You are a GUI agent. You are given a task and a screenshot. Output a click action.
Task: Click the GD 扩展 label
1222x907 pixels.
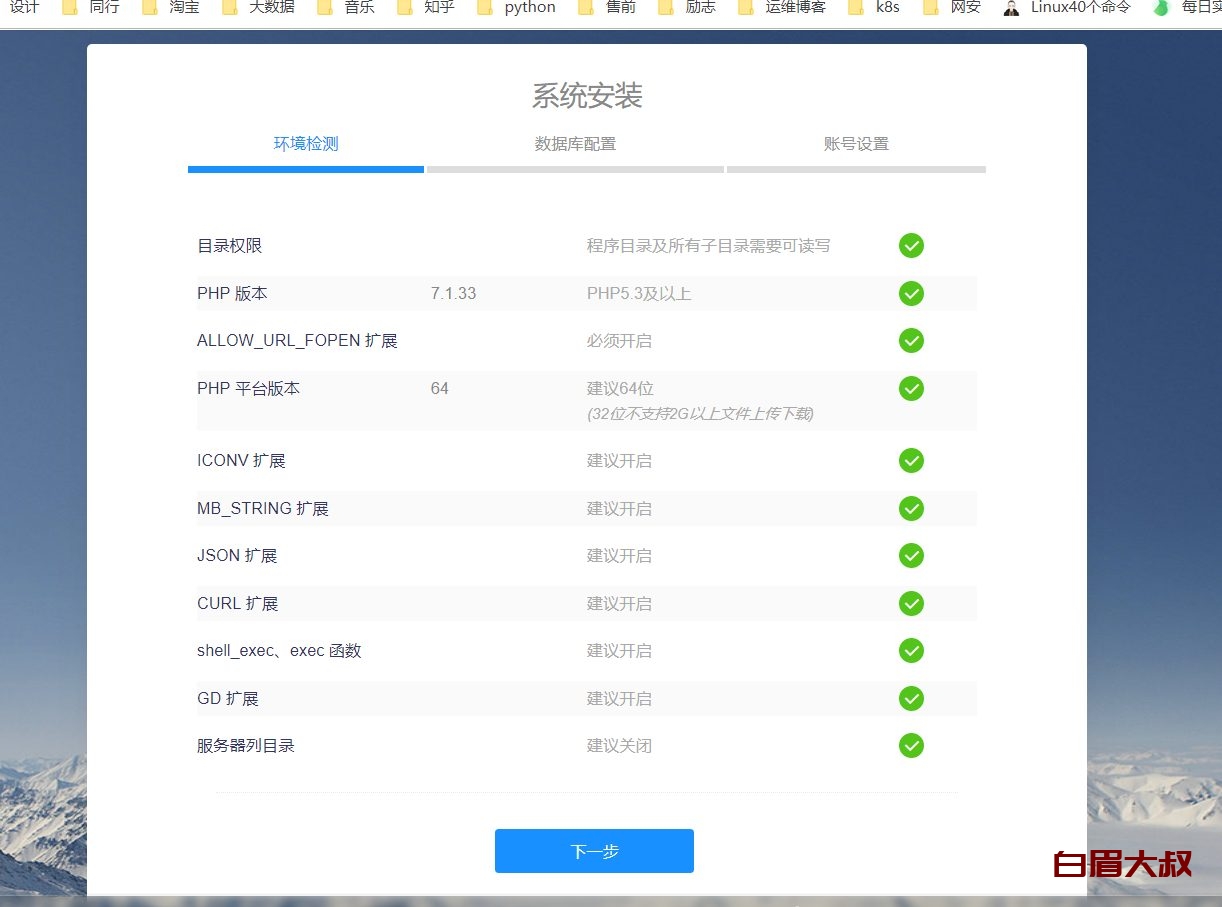pyautogui.click(x=228, y=699)
